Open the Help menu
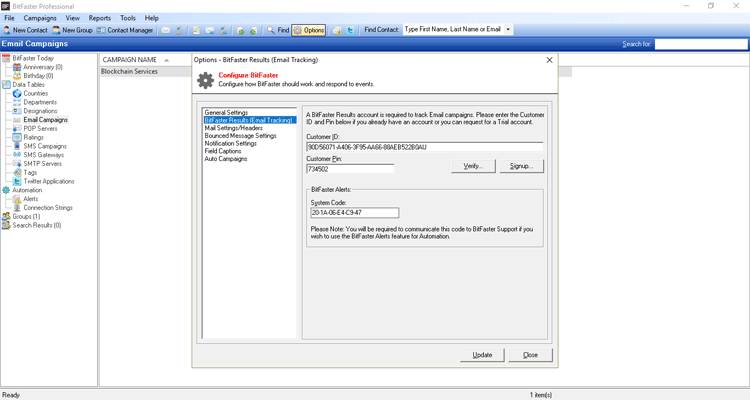 [152, 18]
